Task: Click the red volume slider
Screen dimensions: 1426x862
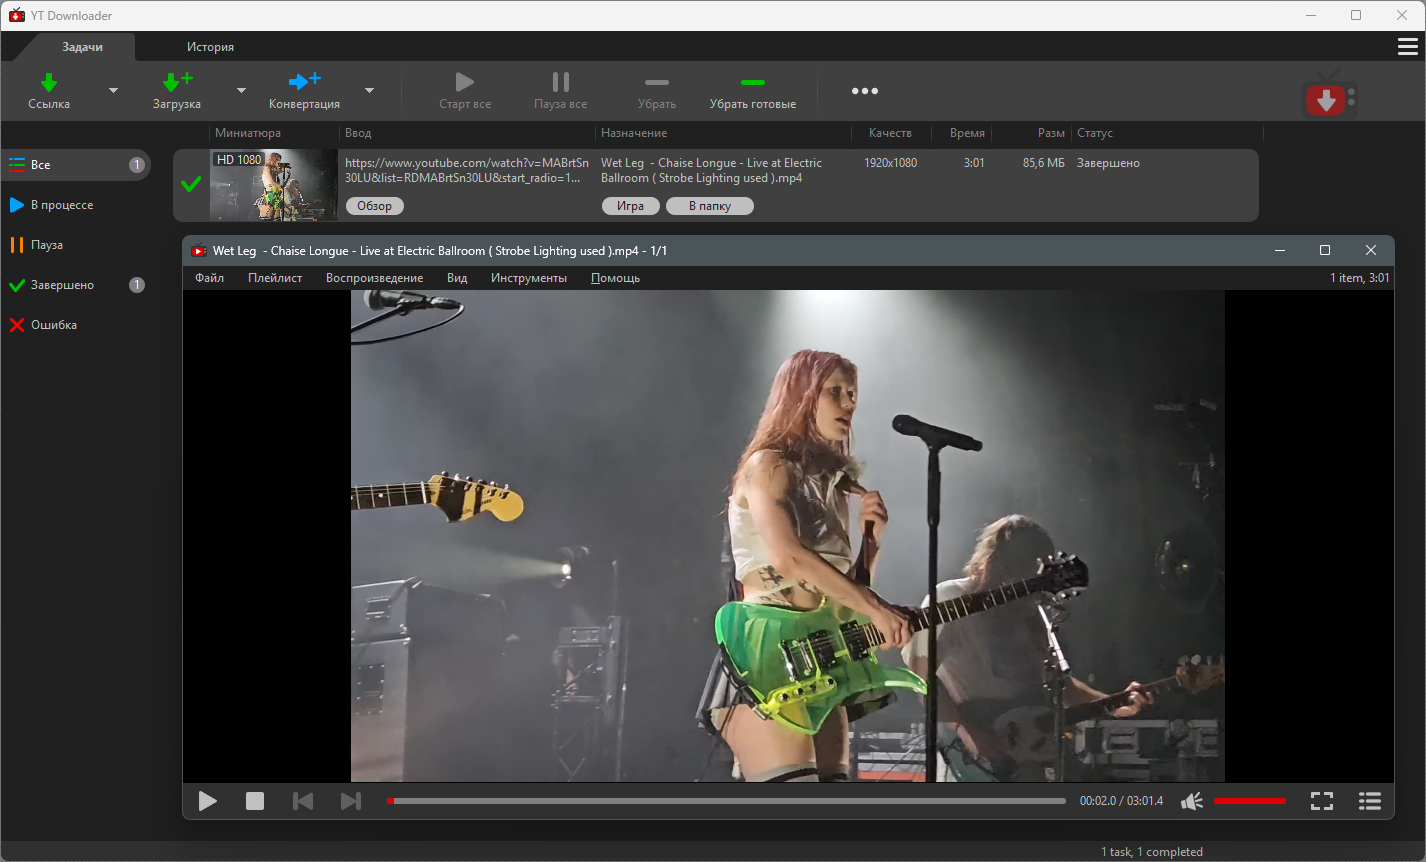Action: pos(1249,801)
